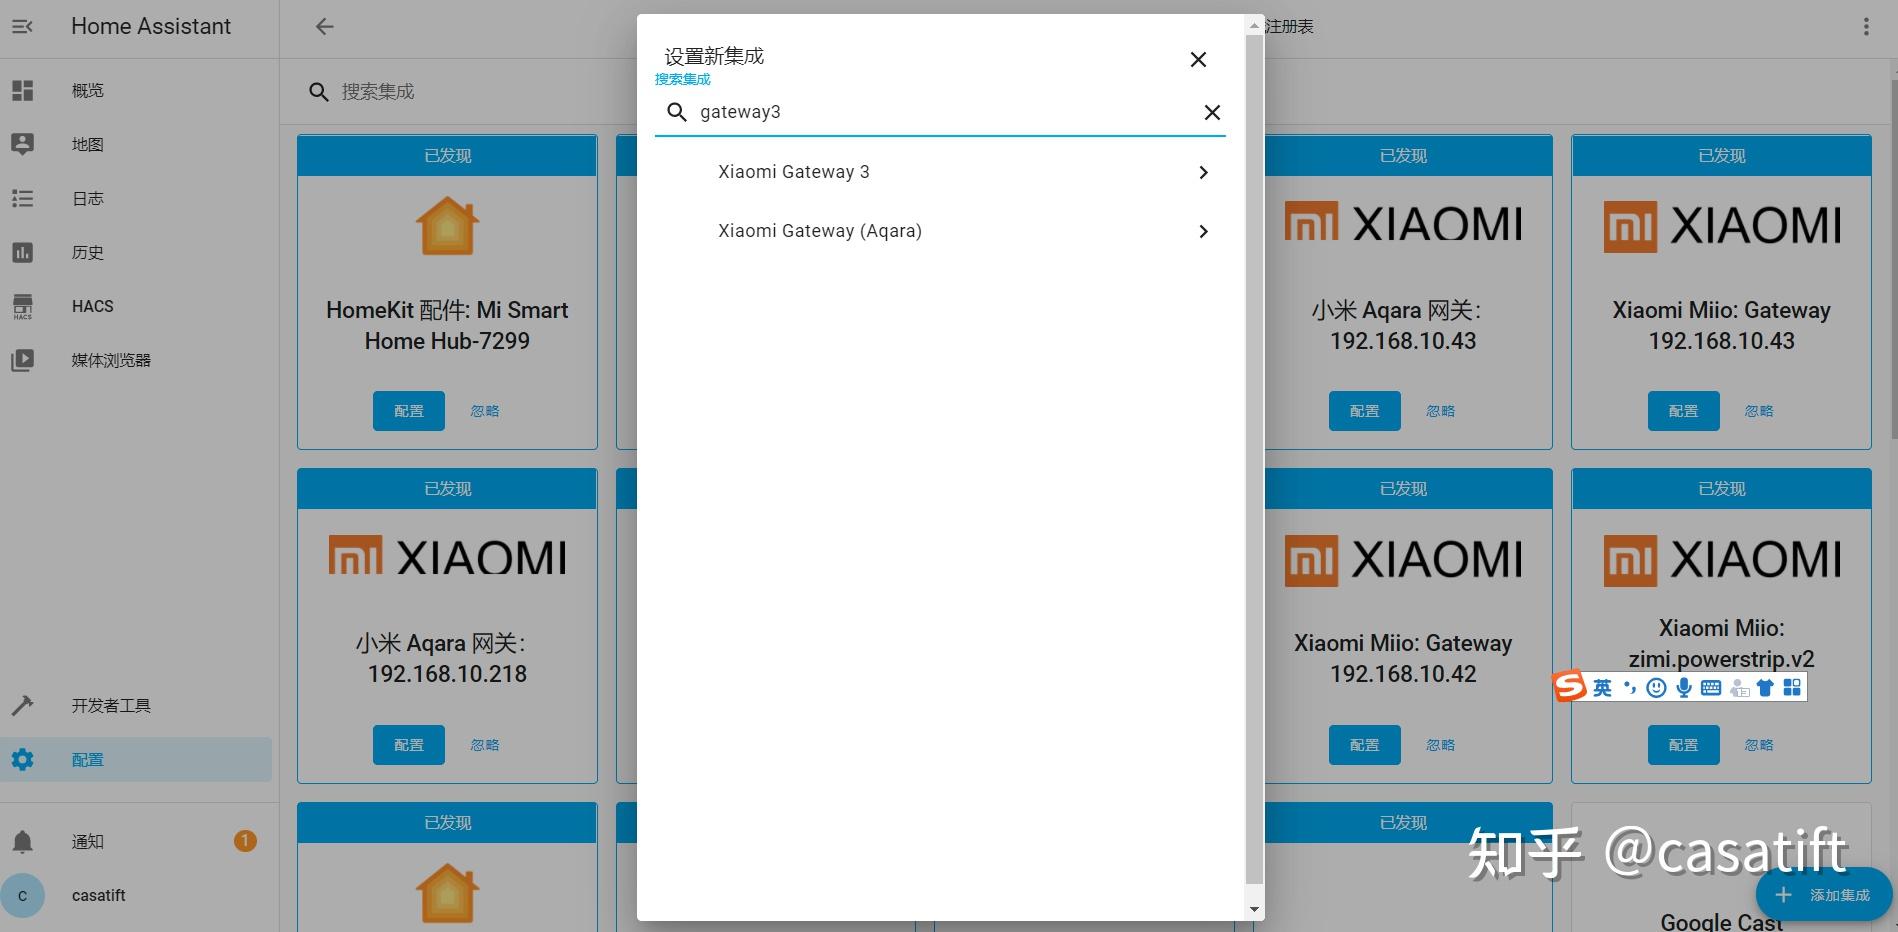This screenshot has width=1898, height=932.
Task: Open the casatift user avatar
Action: click(x=22, y=896)
